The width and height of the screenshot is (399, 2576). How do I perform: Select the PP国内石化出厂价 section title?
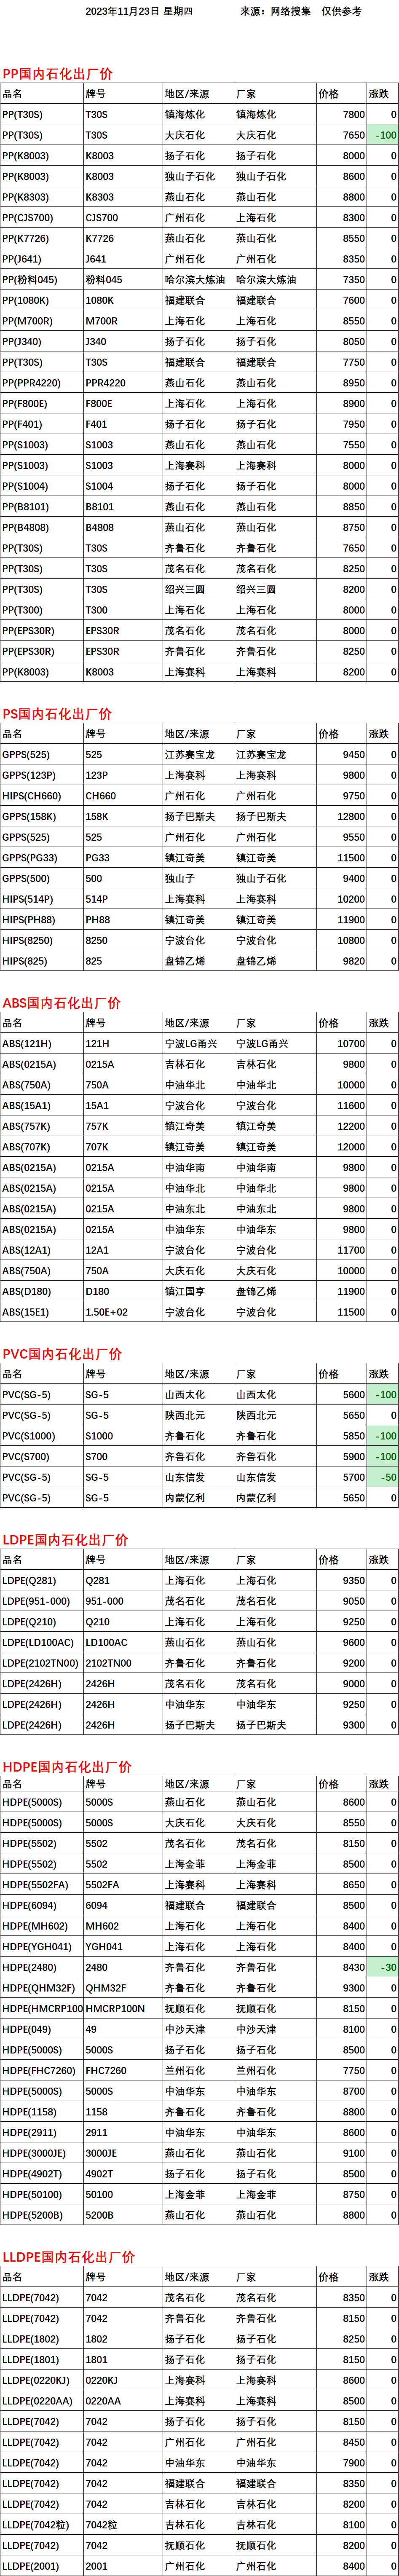tap(57, 74)
